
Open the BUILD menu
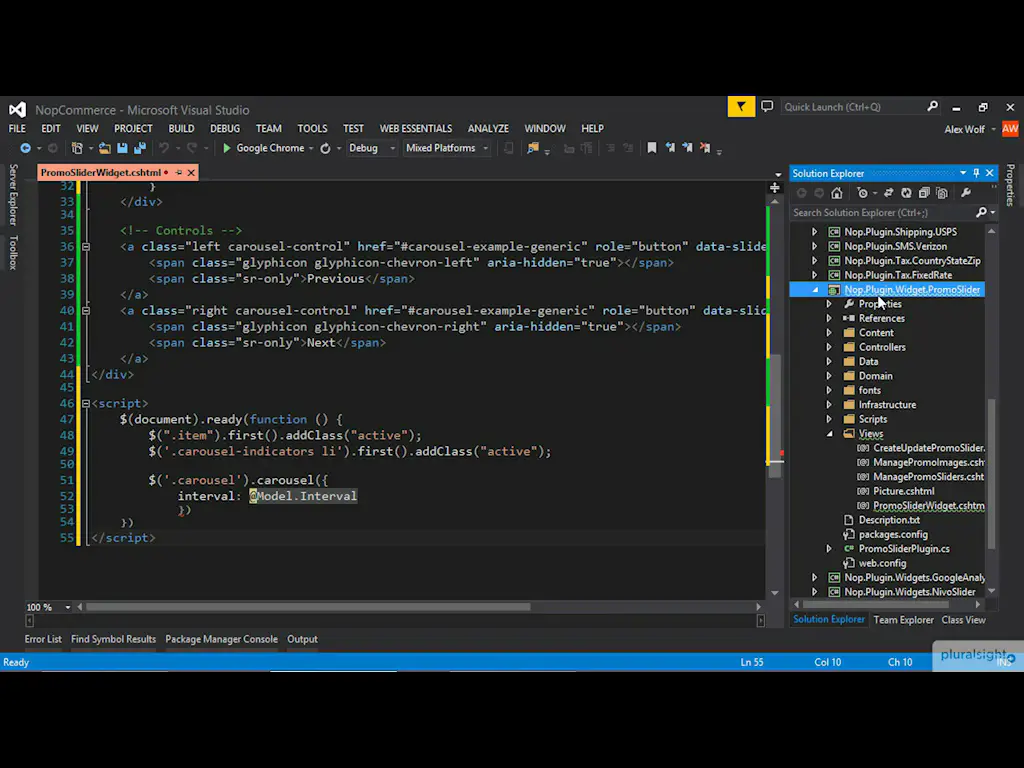click(x=181, y=129)
